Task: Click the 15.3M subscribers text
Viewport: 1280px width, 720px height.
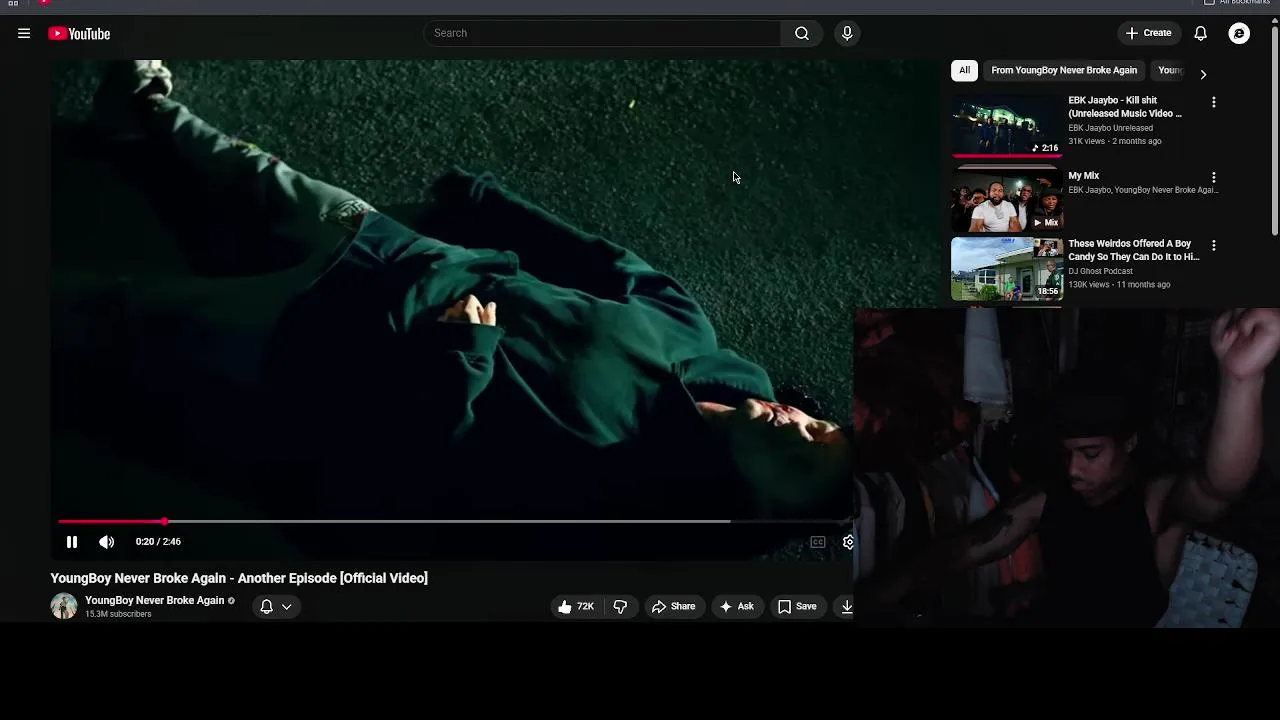Action: [x=118, y=614]
